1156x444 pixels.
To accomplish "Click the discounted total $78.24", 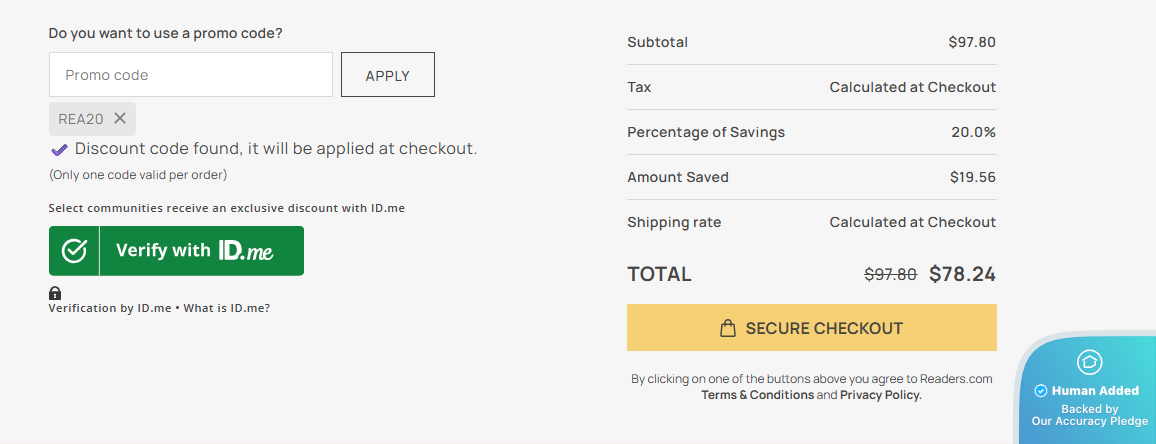I will point(962,274).
